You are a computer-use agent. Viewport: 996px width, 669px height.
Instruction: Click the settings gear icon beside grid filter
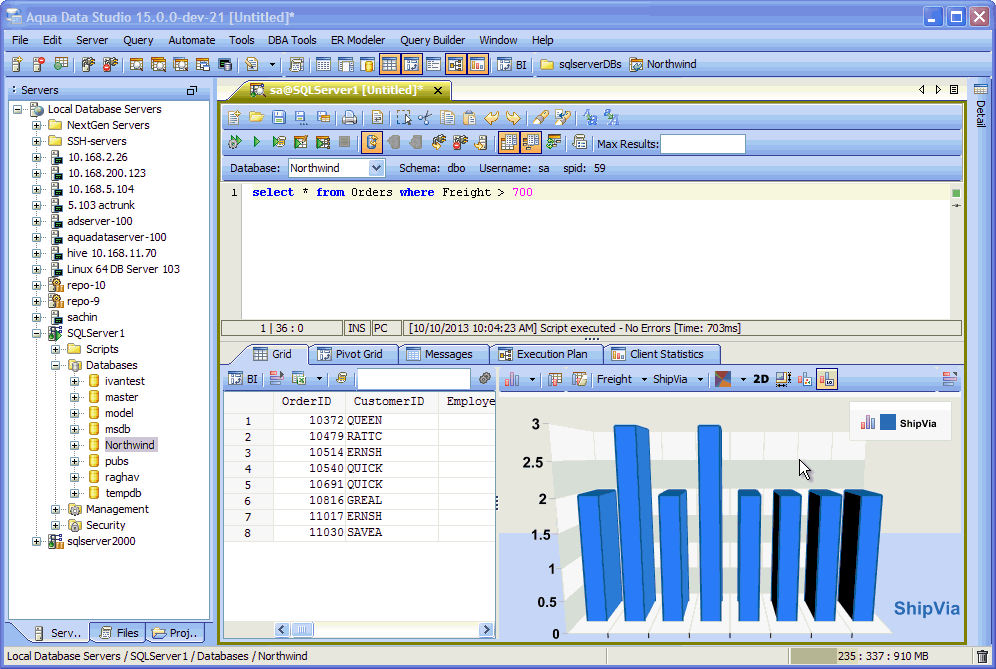[485, 379]
